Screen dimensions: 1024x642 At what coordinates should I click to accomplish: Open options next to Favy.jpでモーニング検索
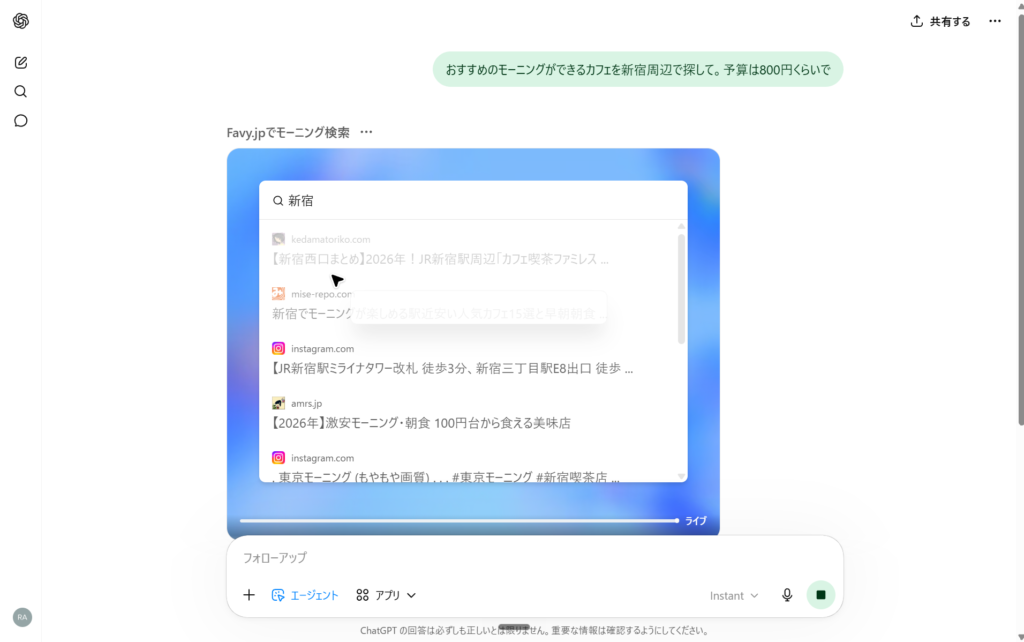click(x=366, y=132)
